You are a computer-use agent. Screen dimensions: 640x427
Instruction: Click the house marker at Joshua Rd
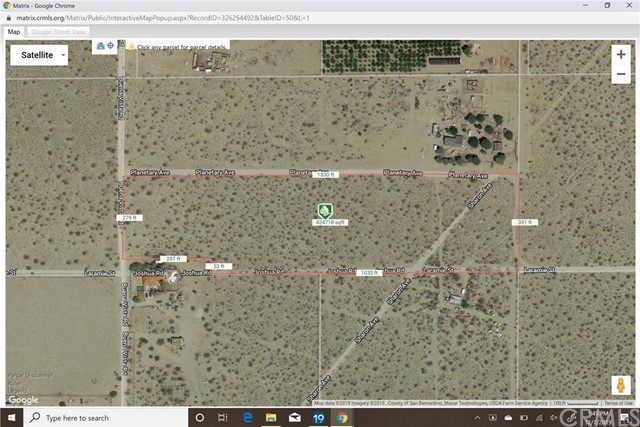pyautogui.click(x=171, y=277)
